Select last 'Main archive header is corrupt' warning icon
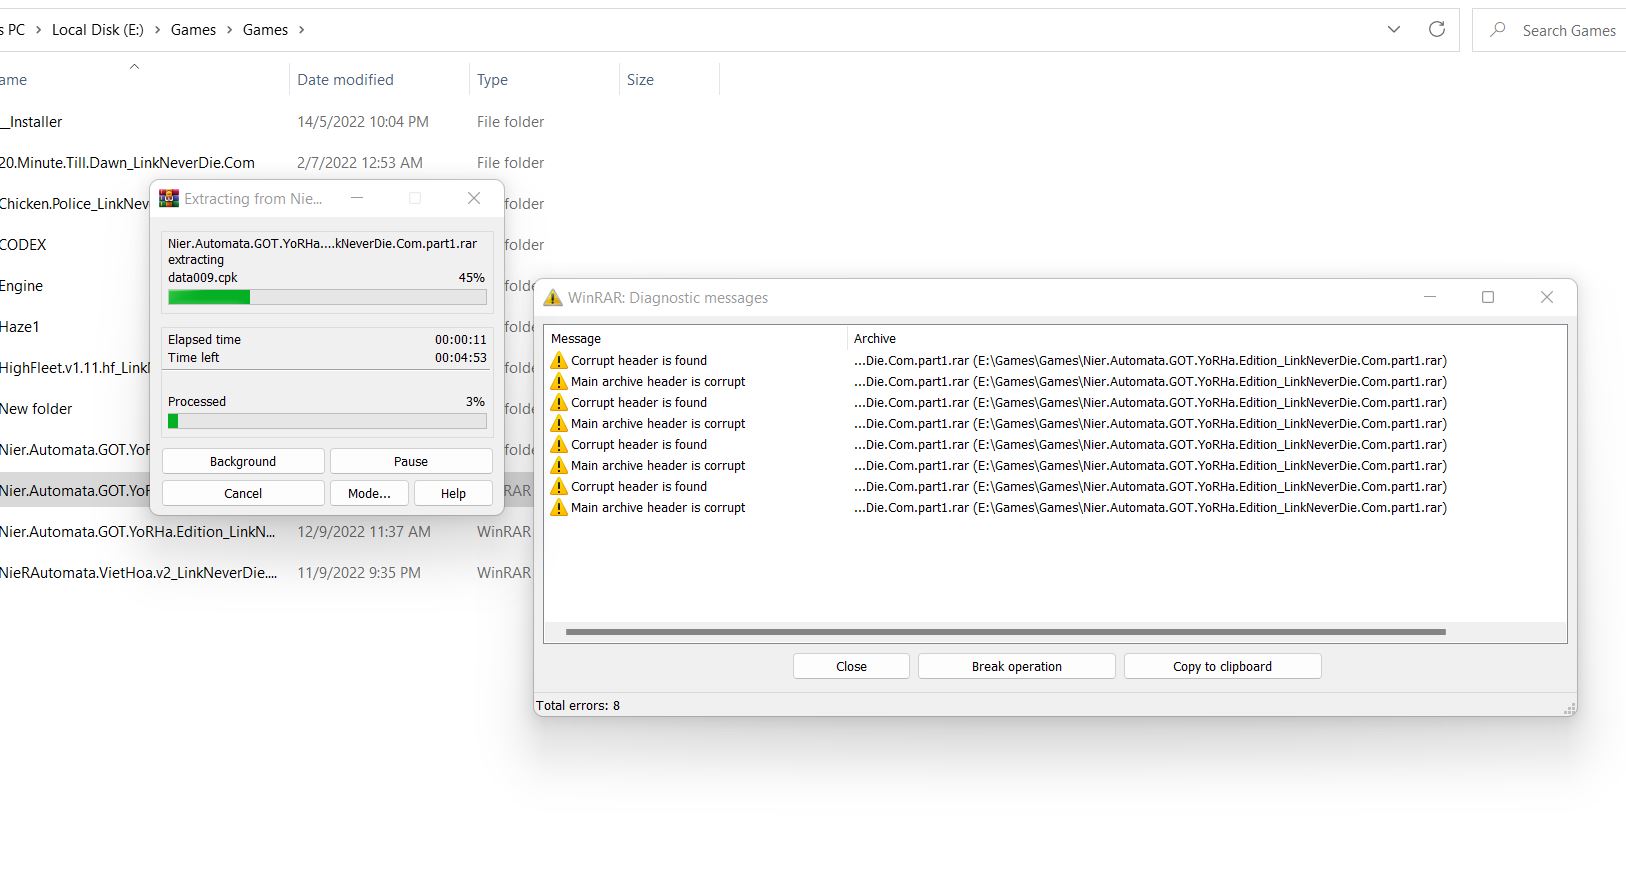The image size is (1626, 877). (559, 508)
